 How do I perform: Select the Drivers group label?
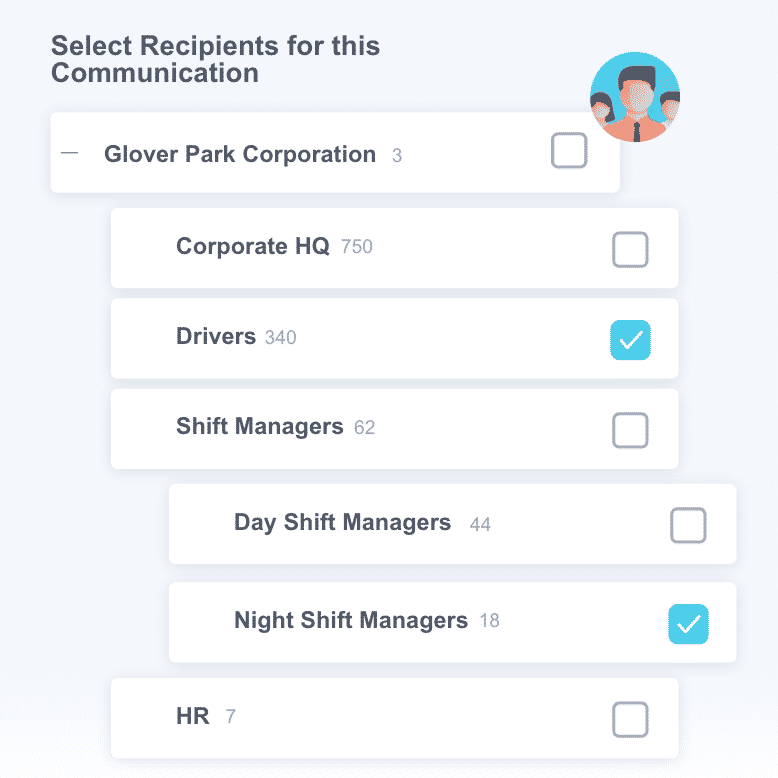click(216, 336)
